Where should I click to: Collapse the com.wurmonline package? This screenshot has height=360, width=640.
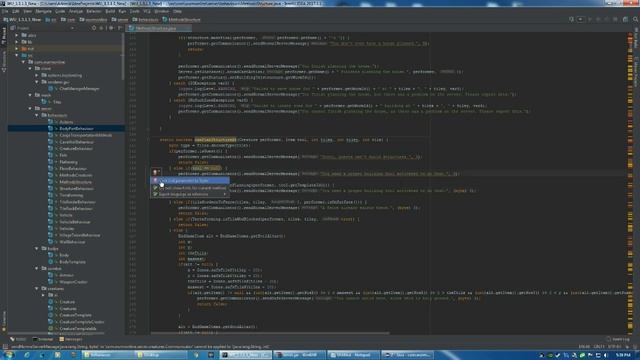coord(23,62)
